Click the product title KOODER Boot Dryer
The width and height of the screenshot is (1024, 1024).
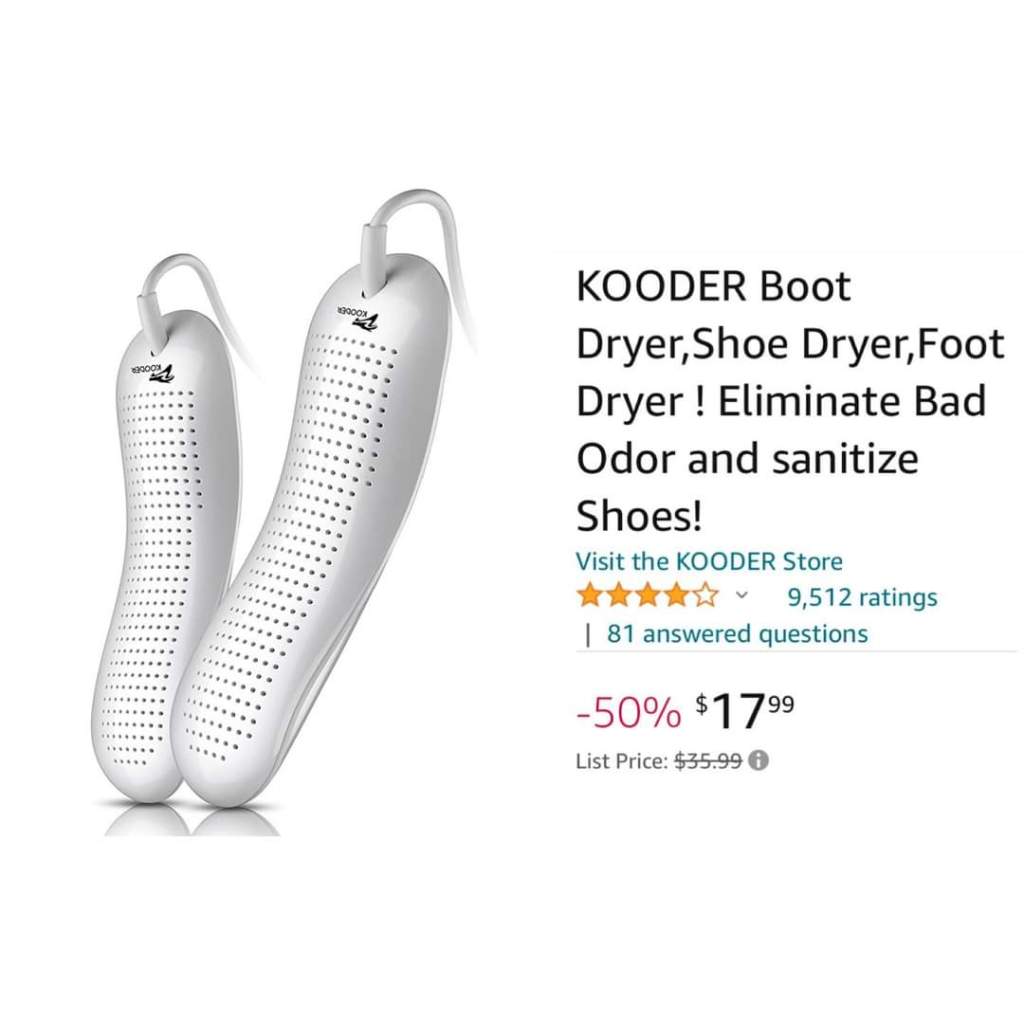point(789,402)
